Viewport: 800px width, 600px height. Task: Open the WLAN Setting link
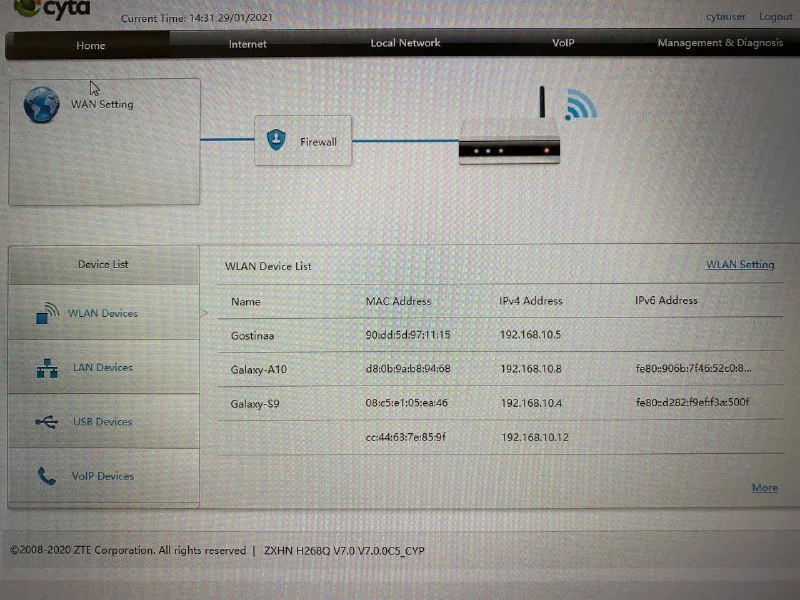coord(740,265)
